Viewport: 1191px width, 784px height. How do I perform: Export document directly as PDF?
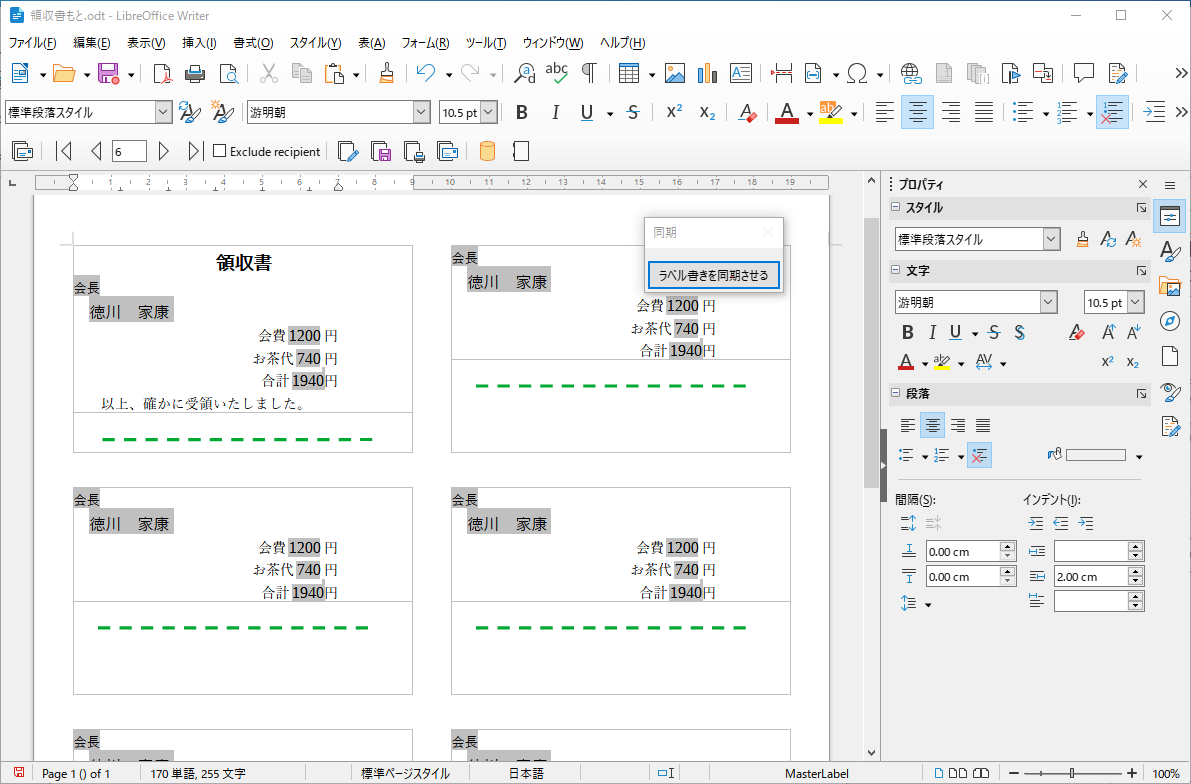(162, 74)
